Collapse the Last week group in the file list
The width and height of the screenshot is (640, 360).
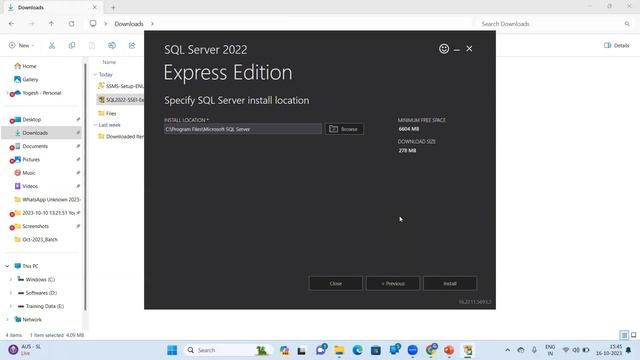pos(95,124)
